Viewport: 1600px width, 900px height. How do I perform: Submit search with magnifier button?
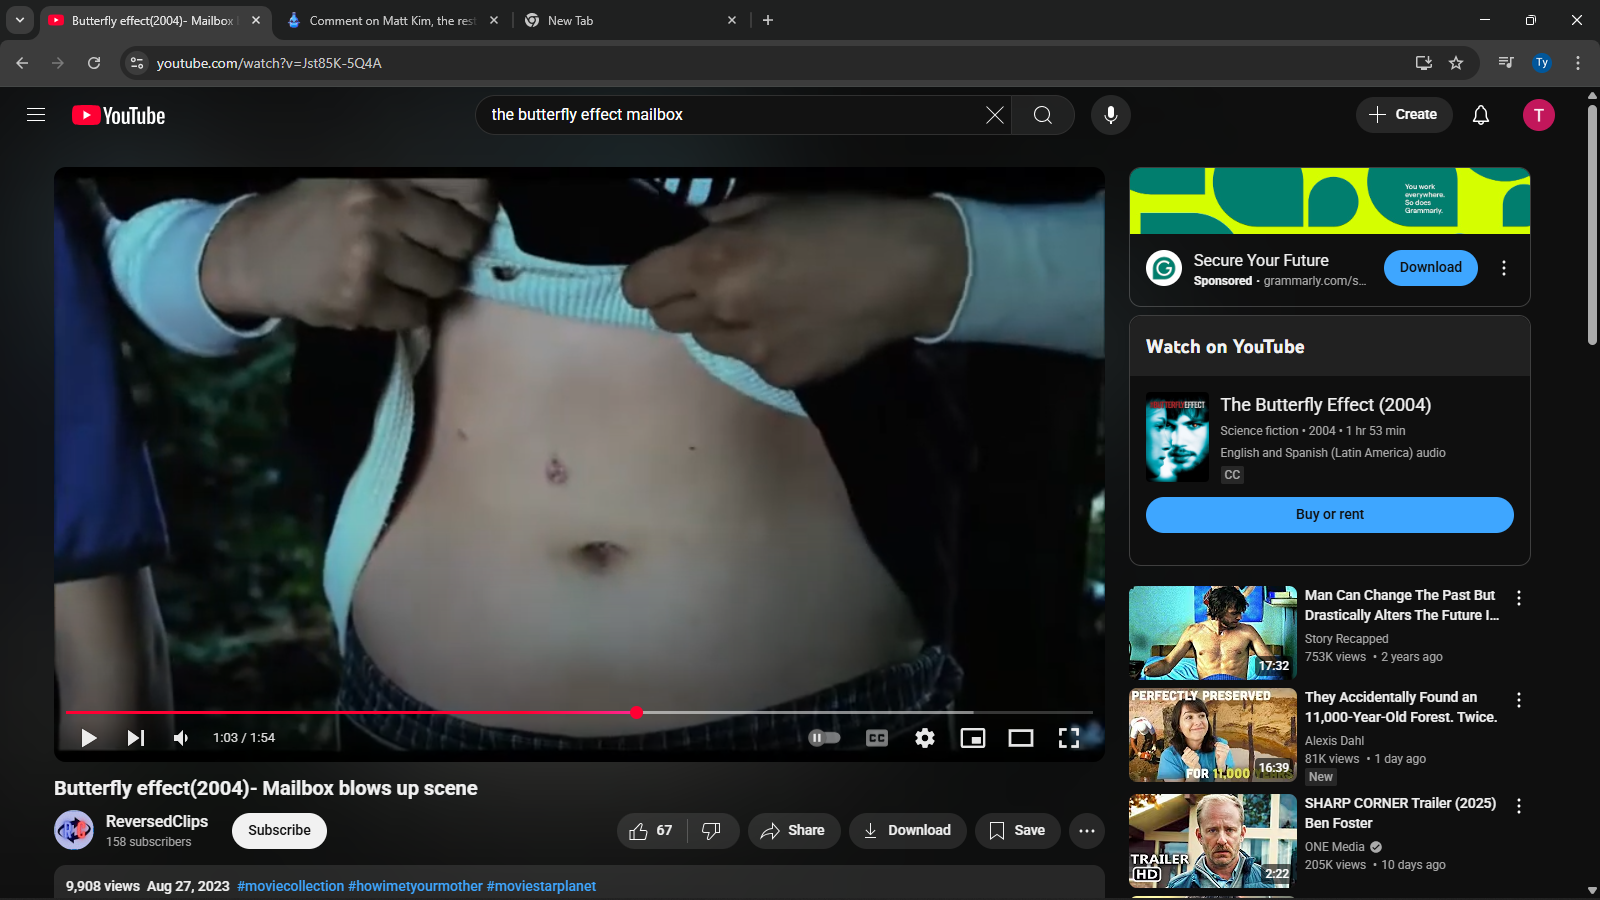pyautogui.click(x=1043, y=115)
